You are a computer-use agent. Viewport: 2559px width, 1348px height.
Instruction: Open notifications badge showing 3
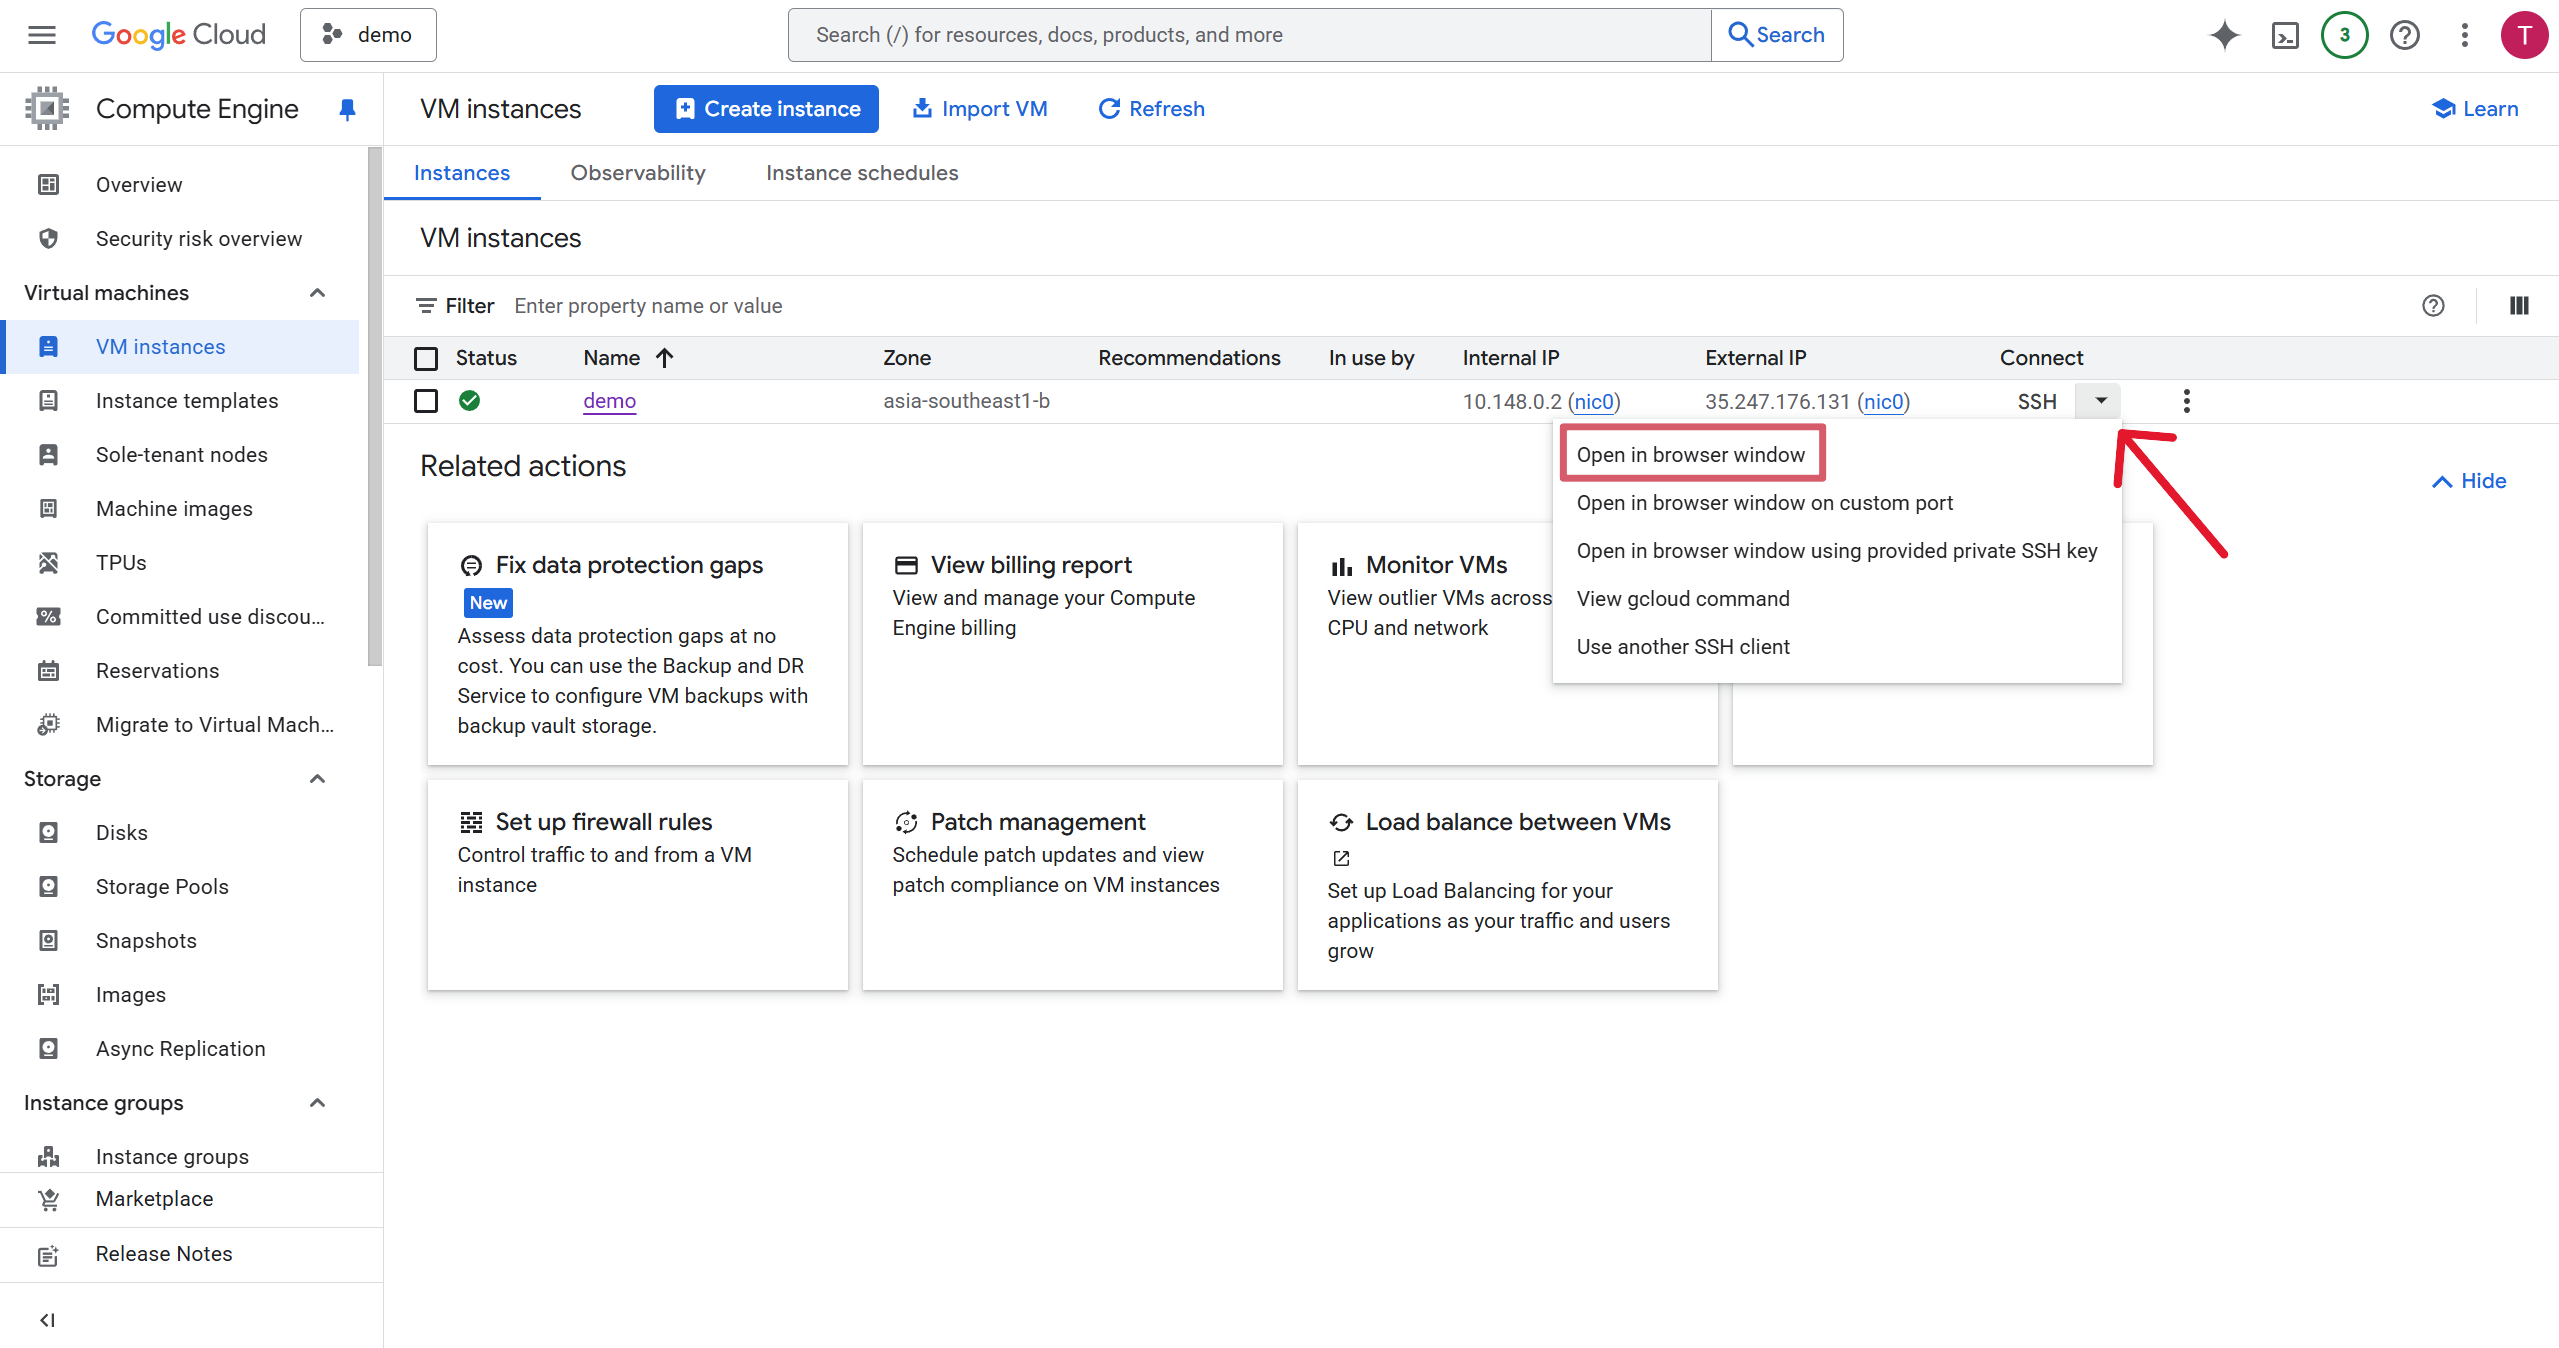pyautogui.click(x=2344, y=35)
